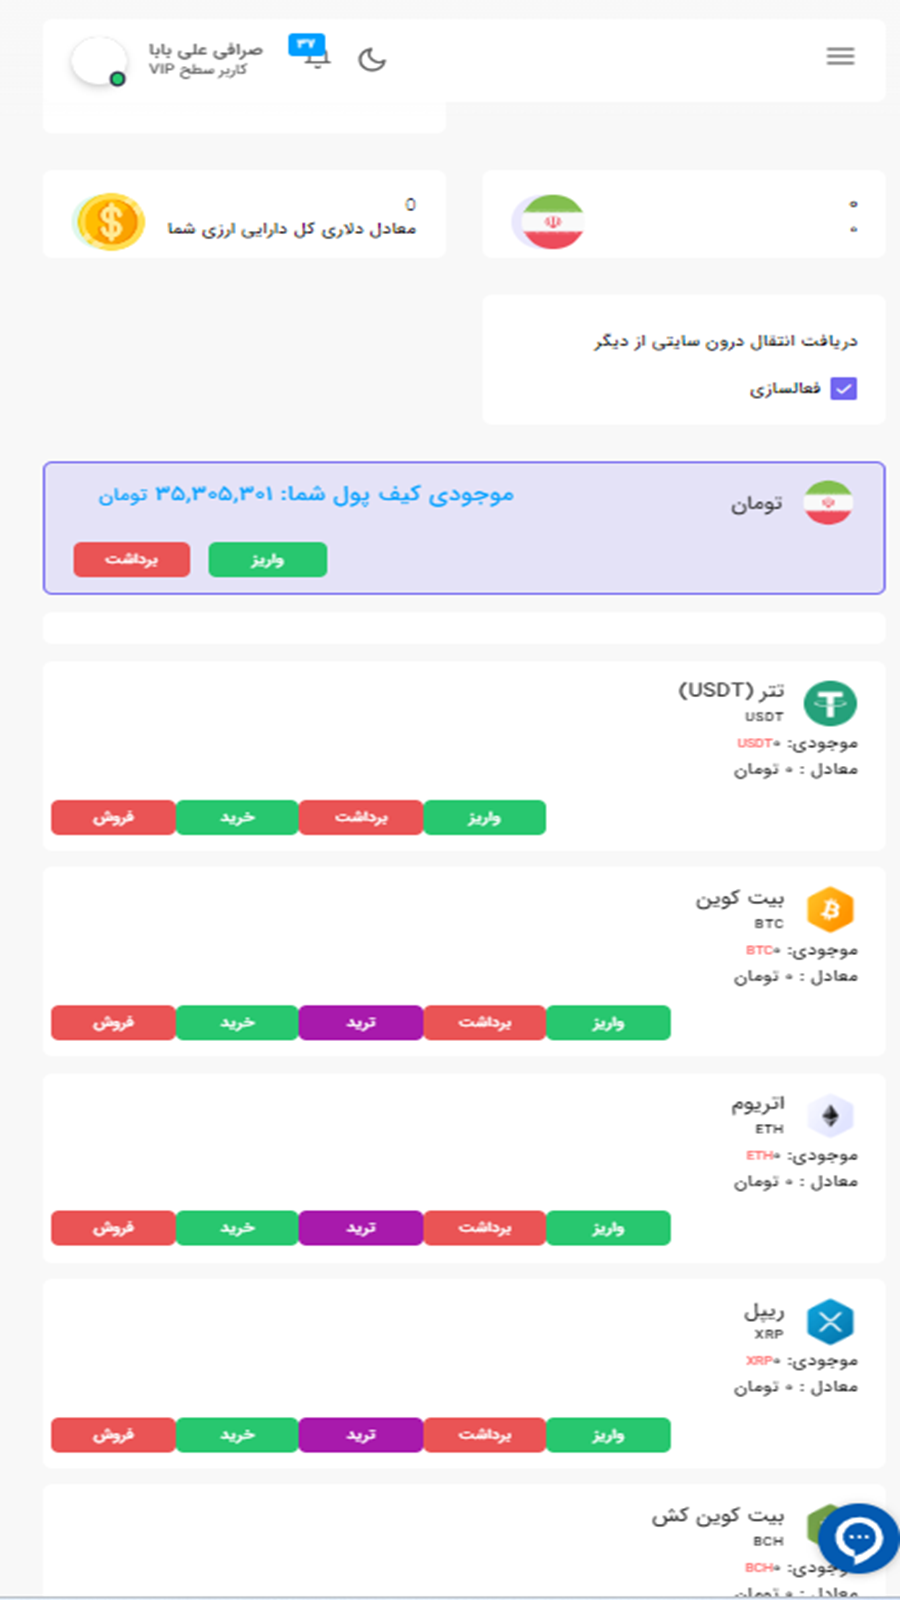Disable the فعالسازی activation checkbox
Image resolution: width=900 pixels, height=1600 pixels.
pyautogui.click(x=844, y=388)
